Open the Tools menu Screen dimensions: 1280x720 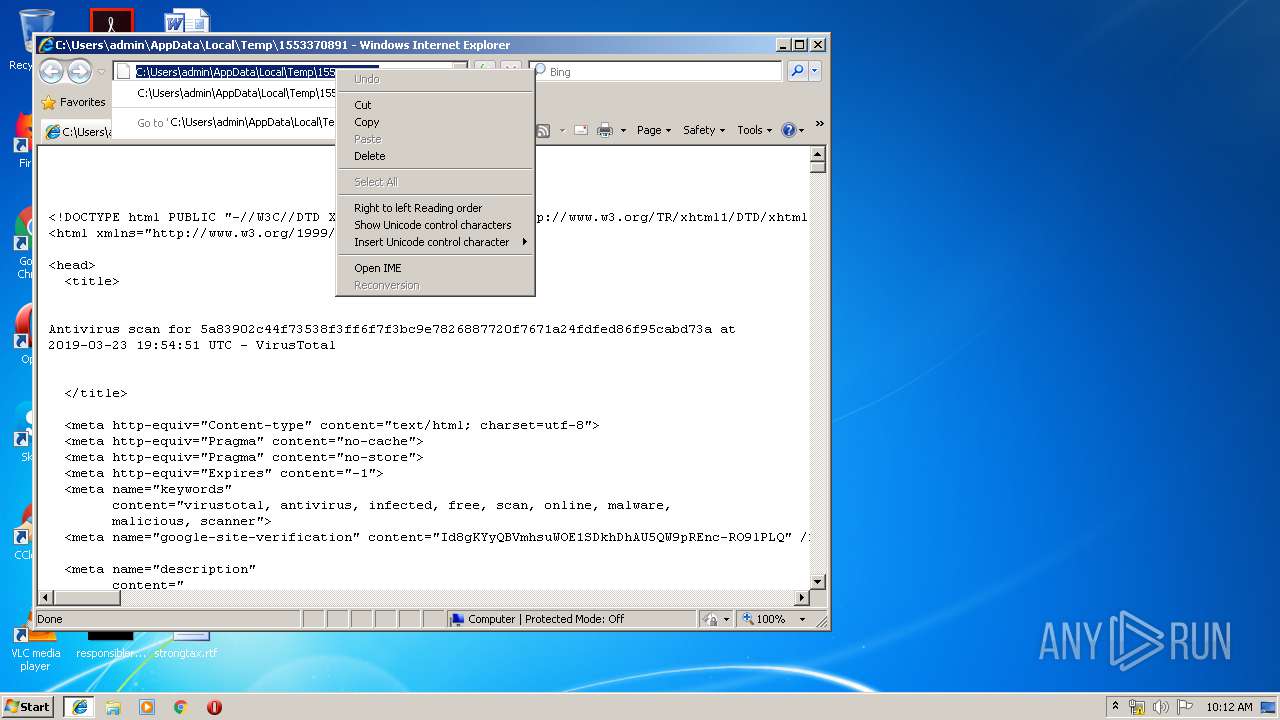755,130
